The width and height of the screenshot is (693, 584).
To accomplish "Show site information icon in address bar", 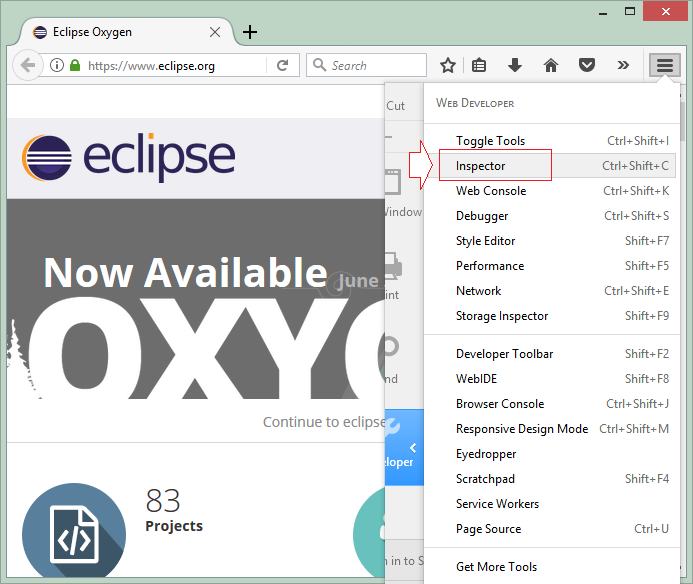I will click(57, 65).
